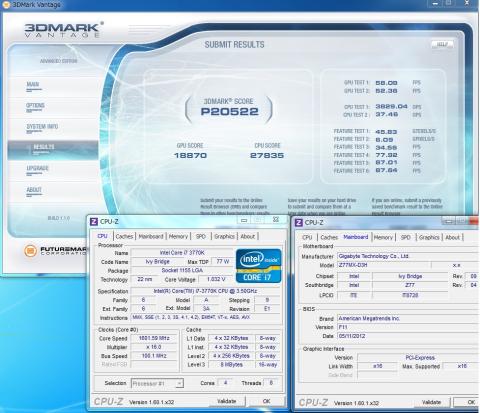Click the manufacturer Gigabyte Technology Co., Ltd.

[408, 256]
